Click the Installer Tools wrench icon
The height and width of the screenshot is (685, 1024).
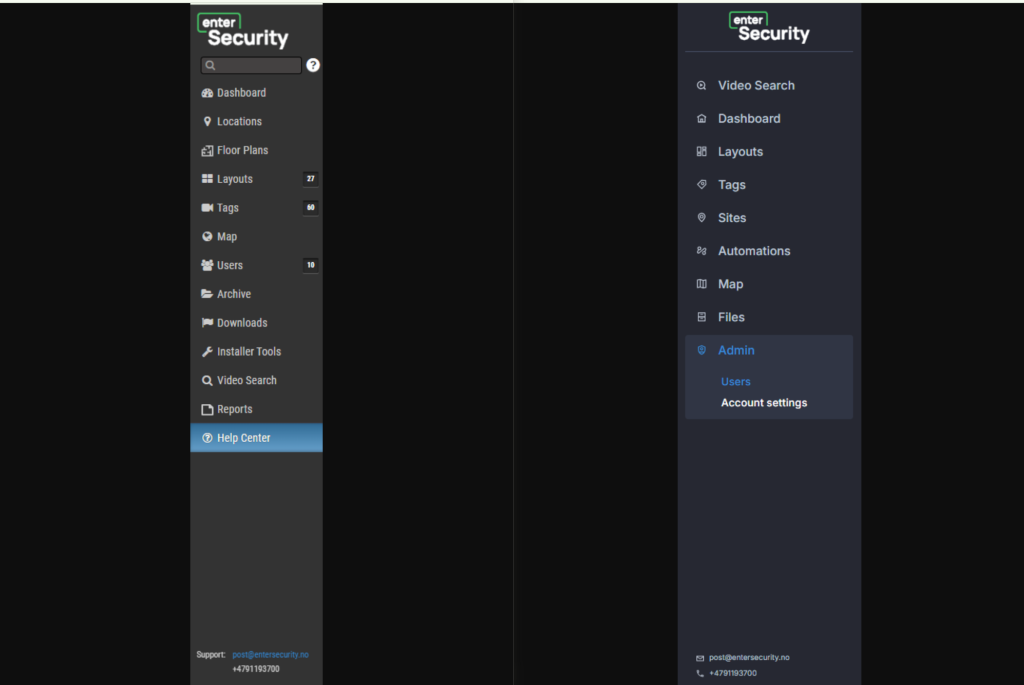click(x=207, y=352)
